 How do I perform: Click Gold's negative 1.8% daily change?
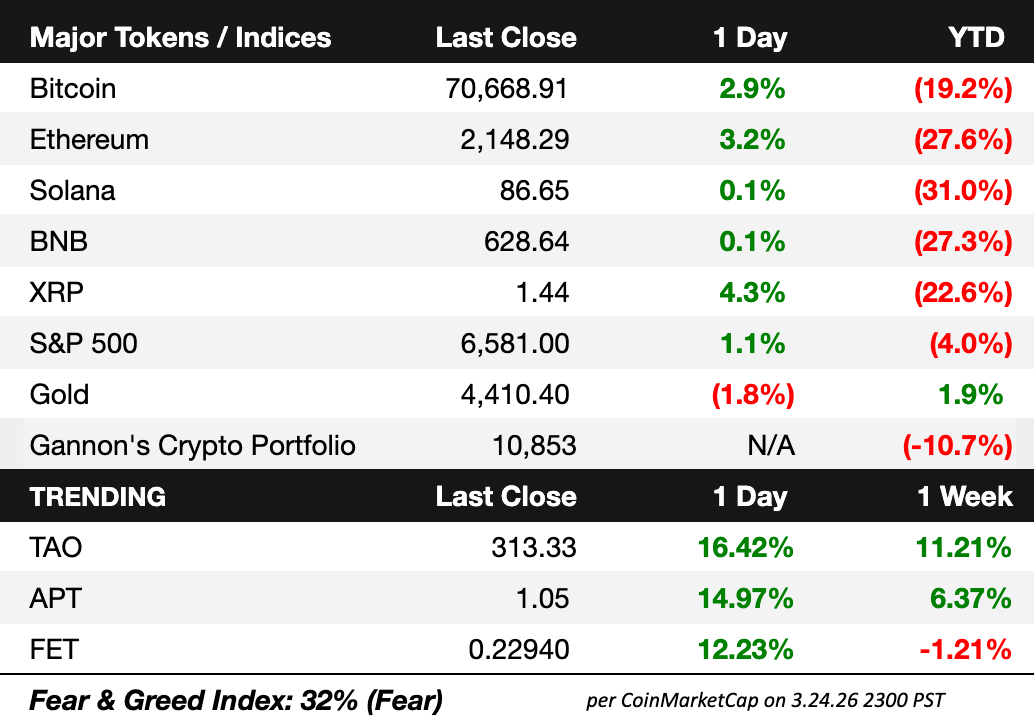pos(752,395)
